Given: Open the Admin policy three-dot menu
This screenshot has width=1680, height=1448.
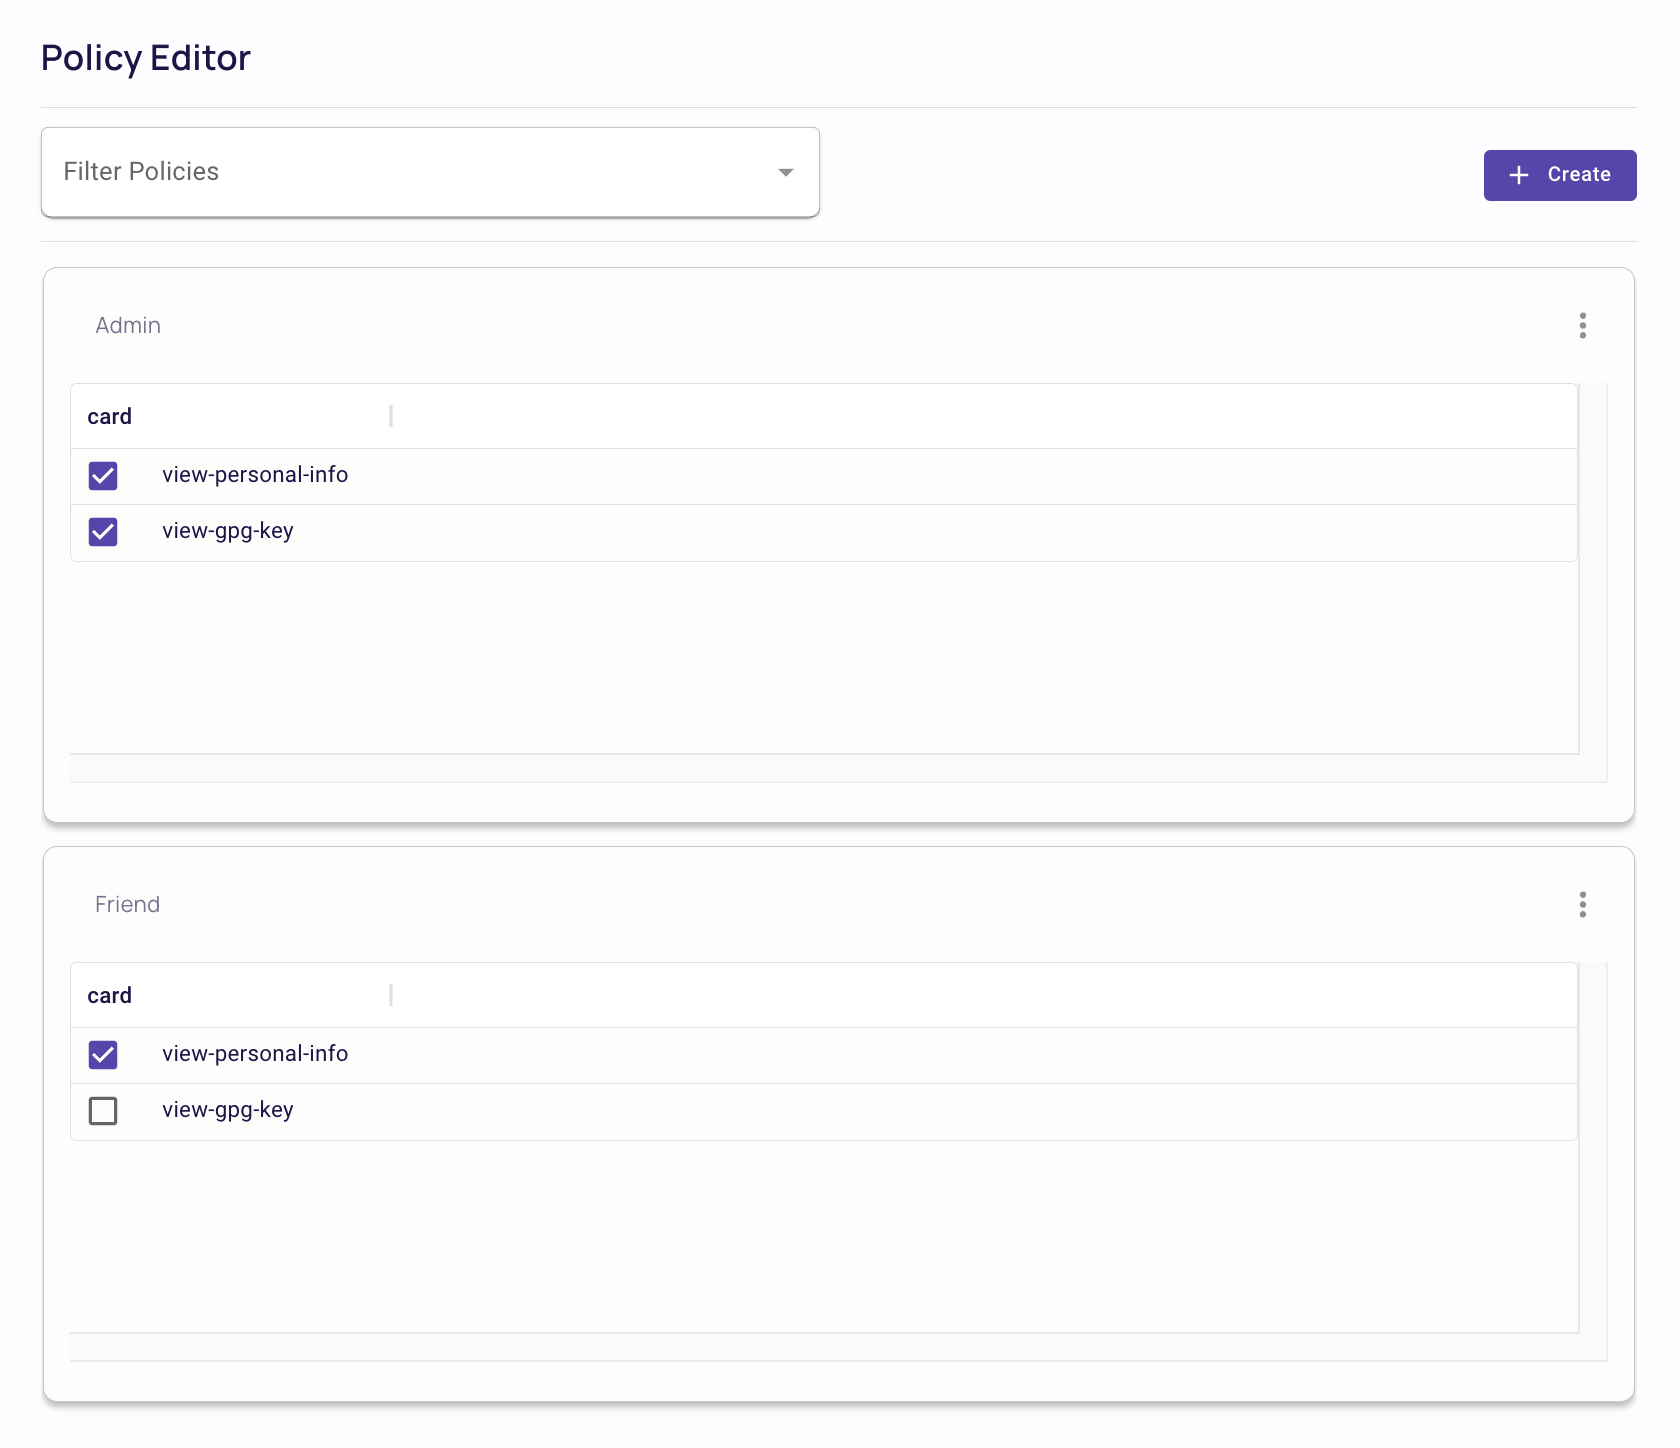Looking at the screenshot, I should coord(1582,325).
